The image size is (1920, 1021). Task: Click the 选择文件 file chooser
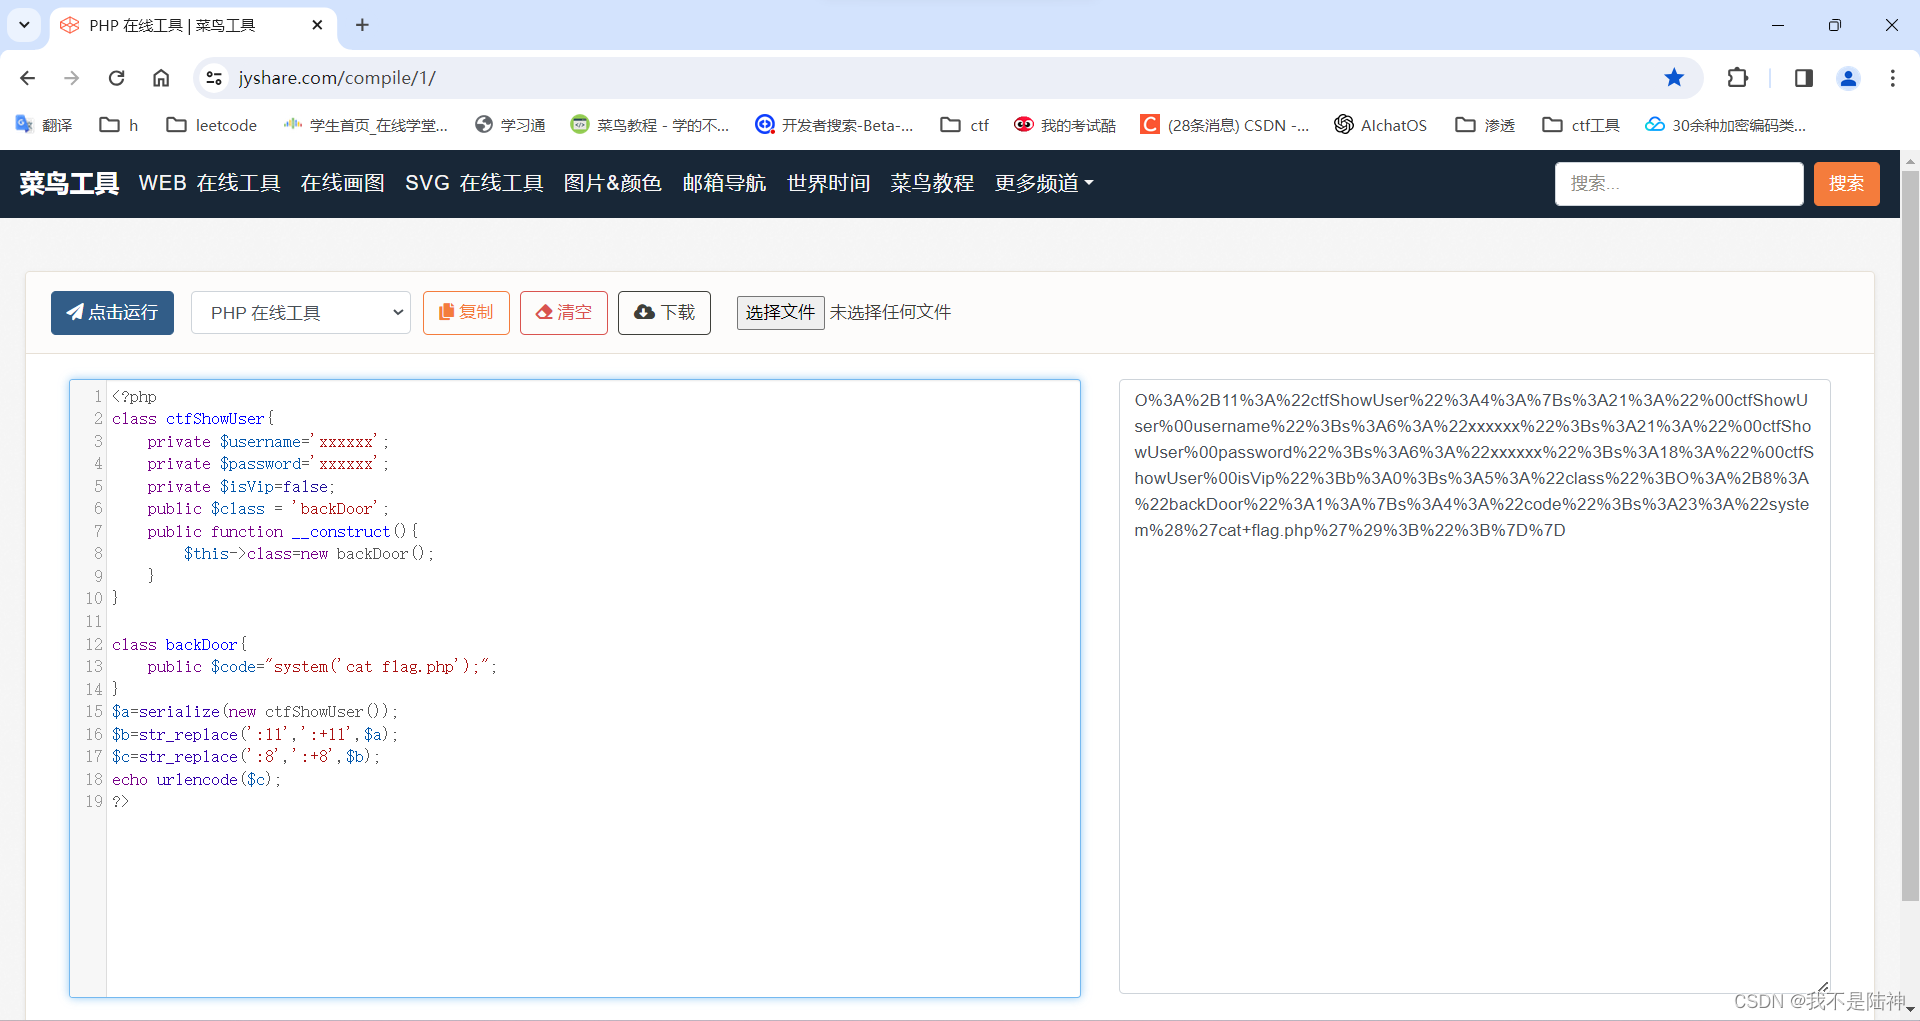(x=780, y=313)
